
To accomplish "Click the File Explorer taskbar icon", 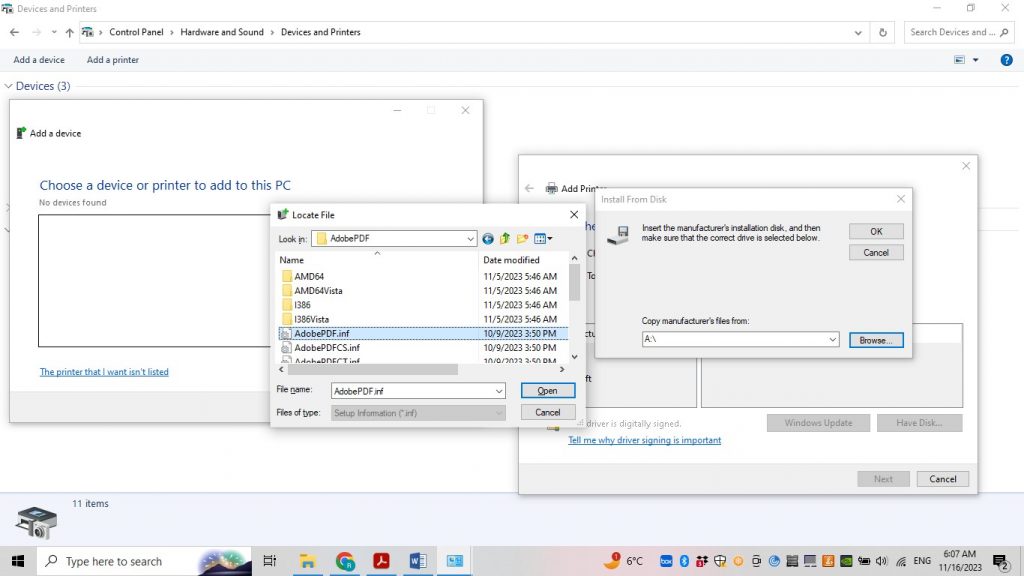I will 307,561.
